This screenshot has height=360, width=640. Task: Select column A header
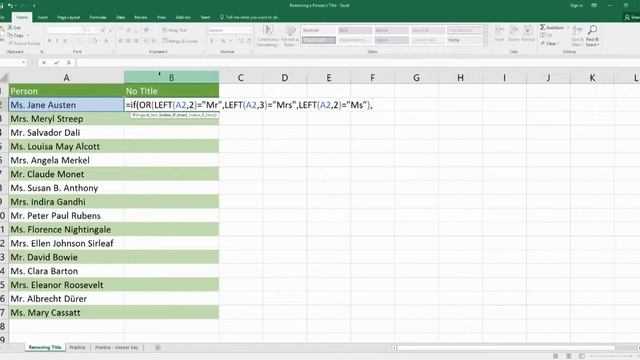coord(66,78)
